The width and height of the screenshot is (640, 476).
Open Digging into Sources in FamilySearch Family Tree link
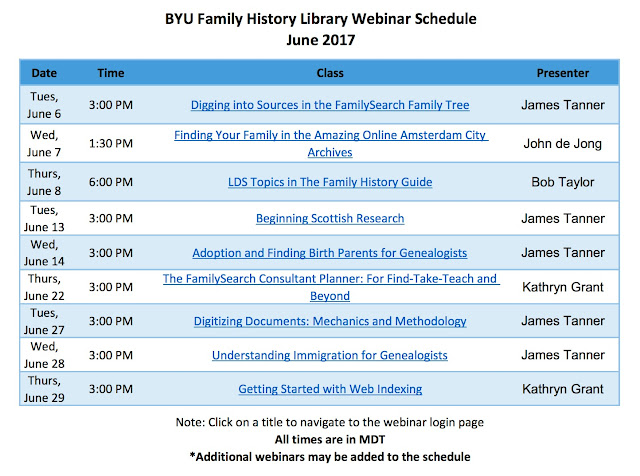point(330,105)
